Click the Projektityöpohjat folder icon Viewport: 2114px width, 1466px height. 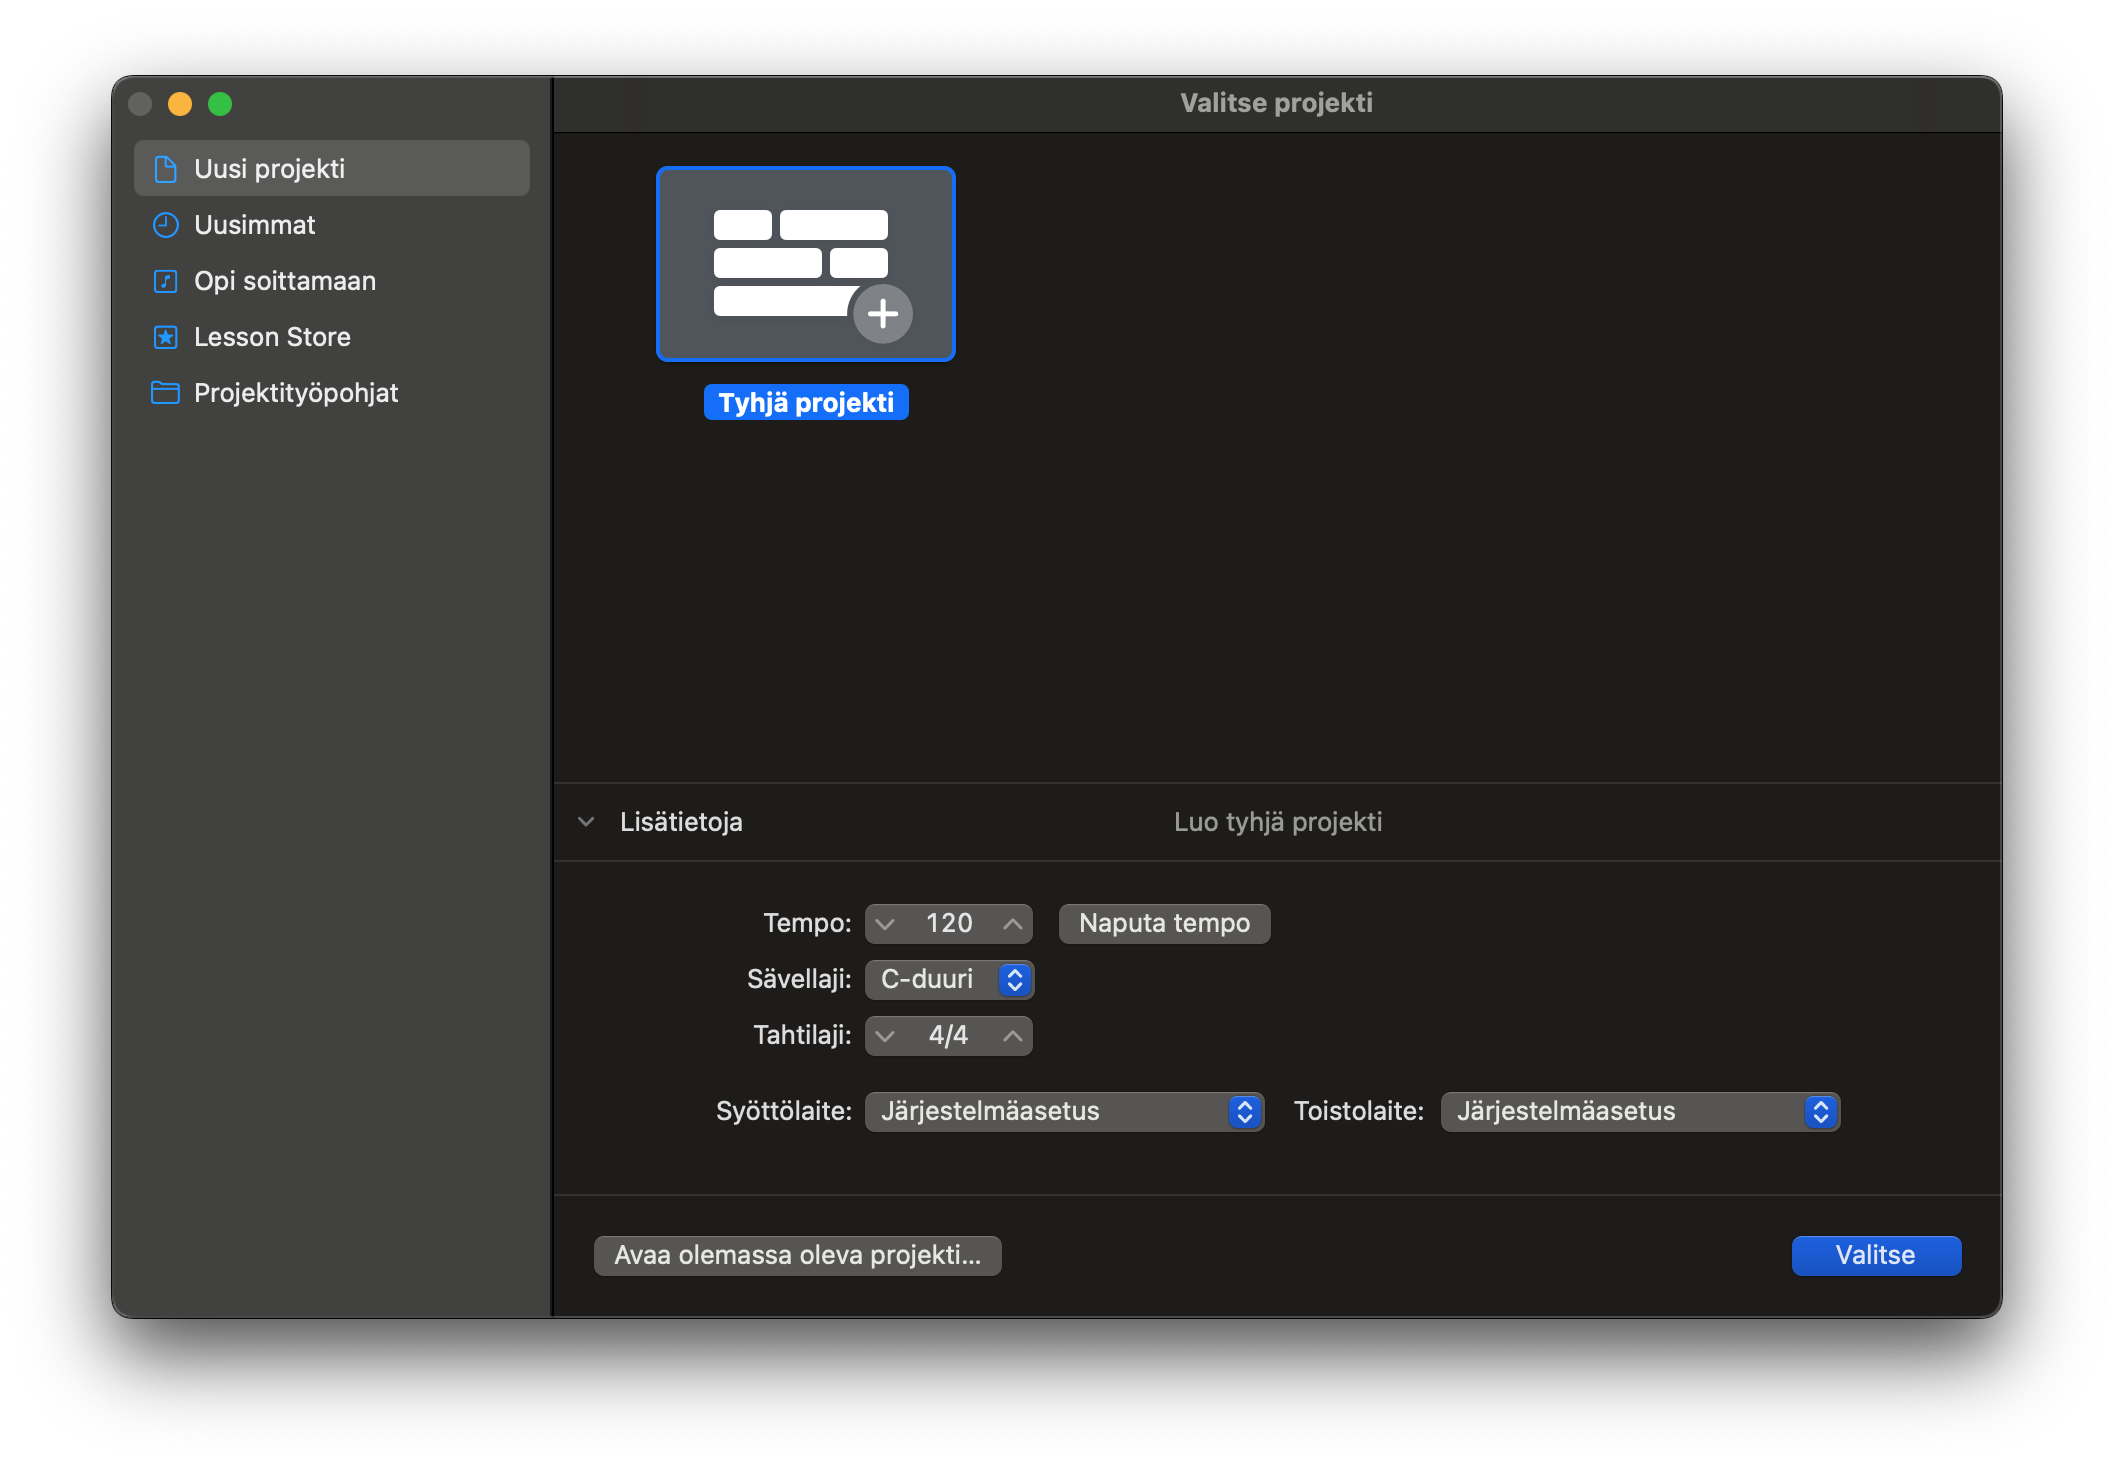[x=166, y=393]
